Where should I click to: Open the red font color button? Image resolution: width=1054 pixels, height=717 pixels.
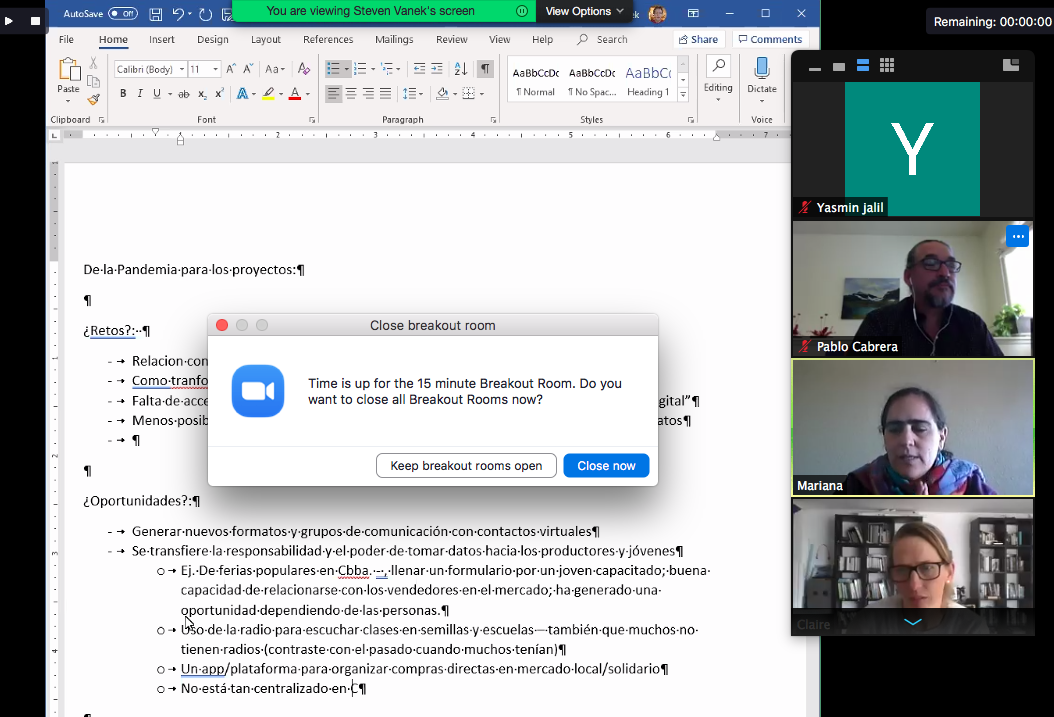(x=294, y=94)
